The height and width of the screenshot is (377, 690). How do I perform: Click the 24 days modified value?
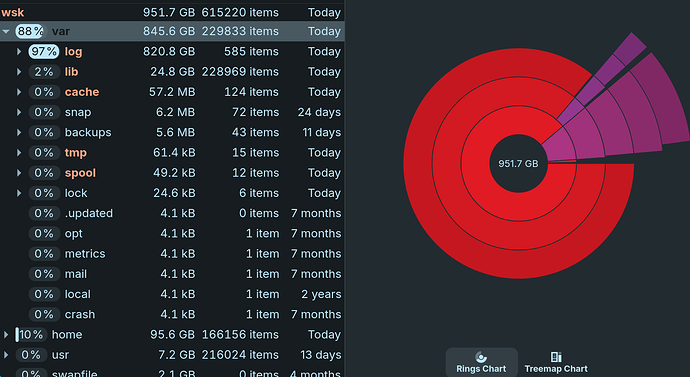[319, 112]
